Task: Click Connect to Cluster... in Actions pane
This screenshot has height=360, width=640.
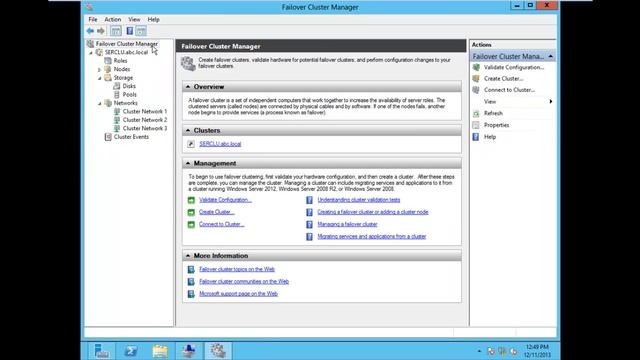Action: click(x=509, y=90)
